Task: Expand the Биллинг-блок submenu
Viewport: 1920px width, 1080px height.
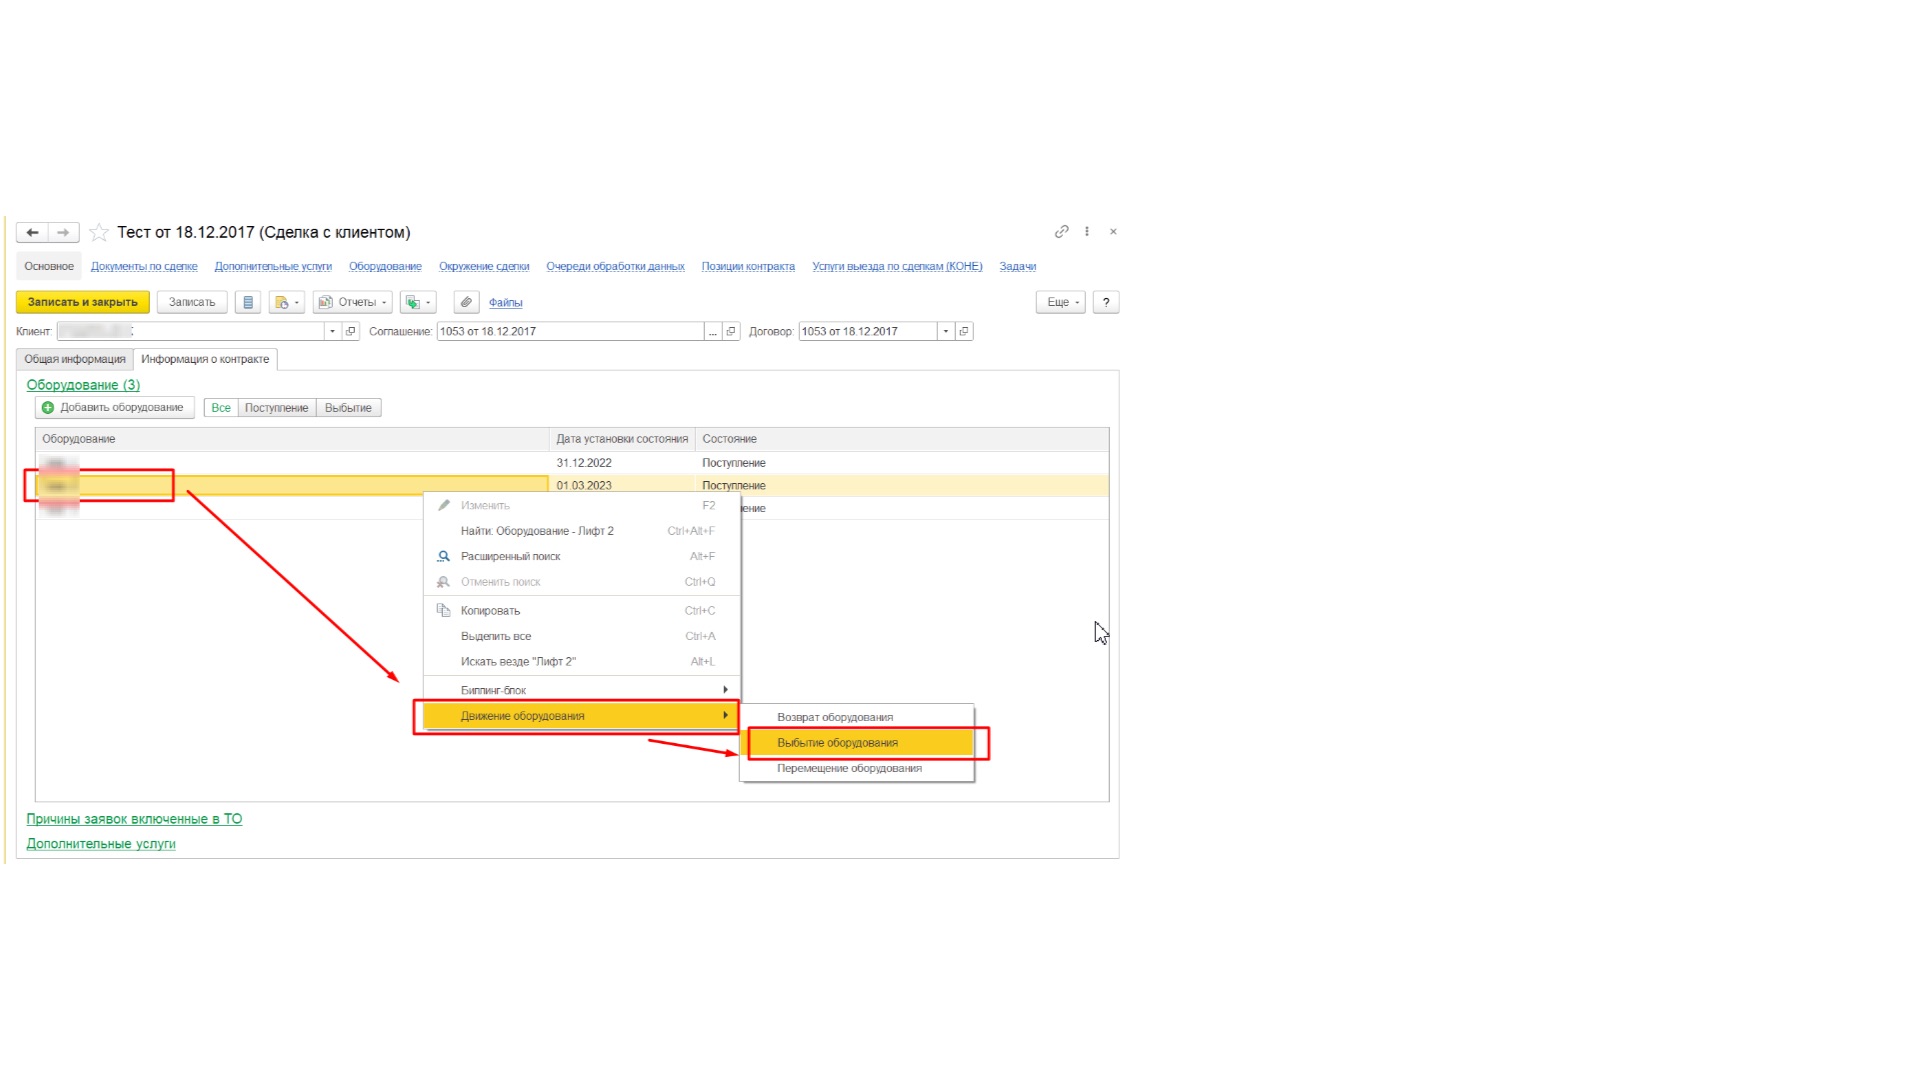Action: tap(582, 690)
